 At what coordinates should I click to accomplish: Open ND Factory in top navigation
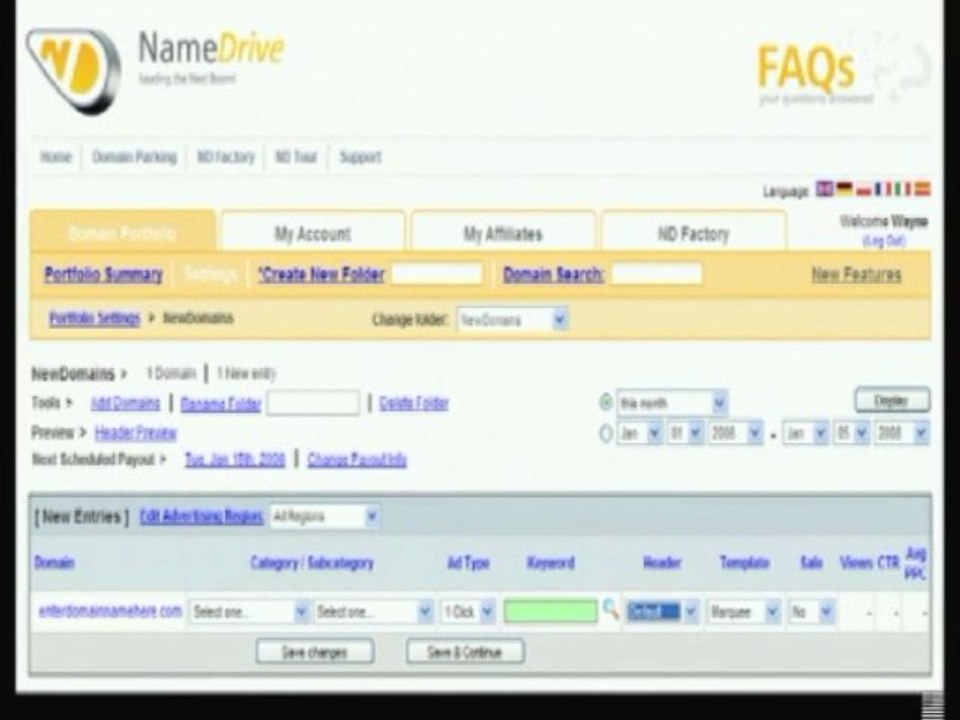(225, 157)
